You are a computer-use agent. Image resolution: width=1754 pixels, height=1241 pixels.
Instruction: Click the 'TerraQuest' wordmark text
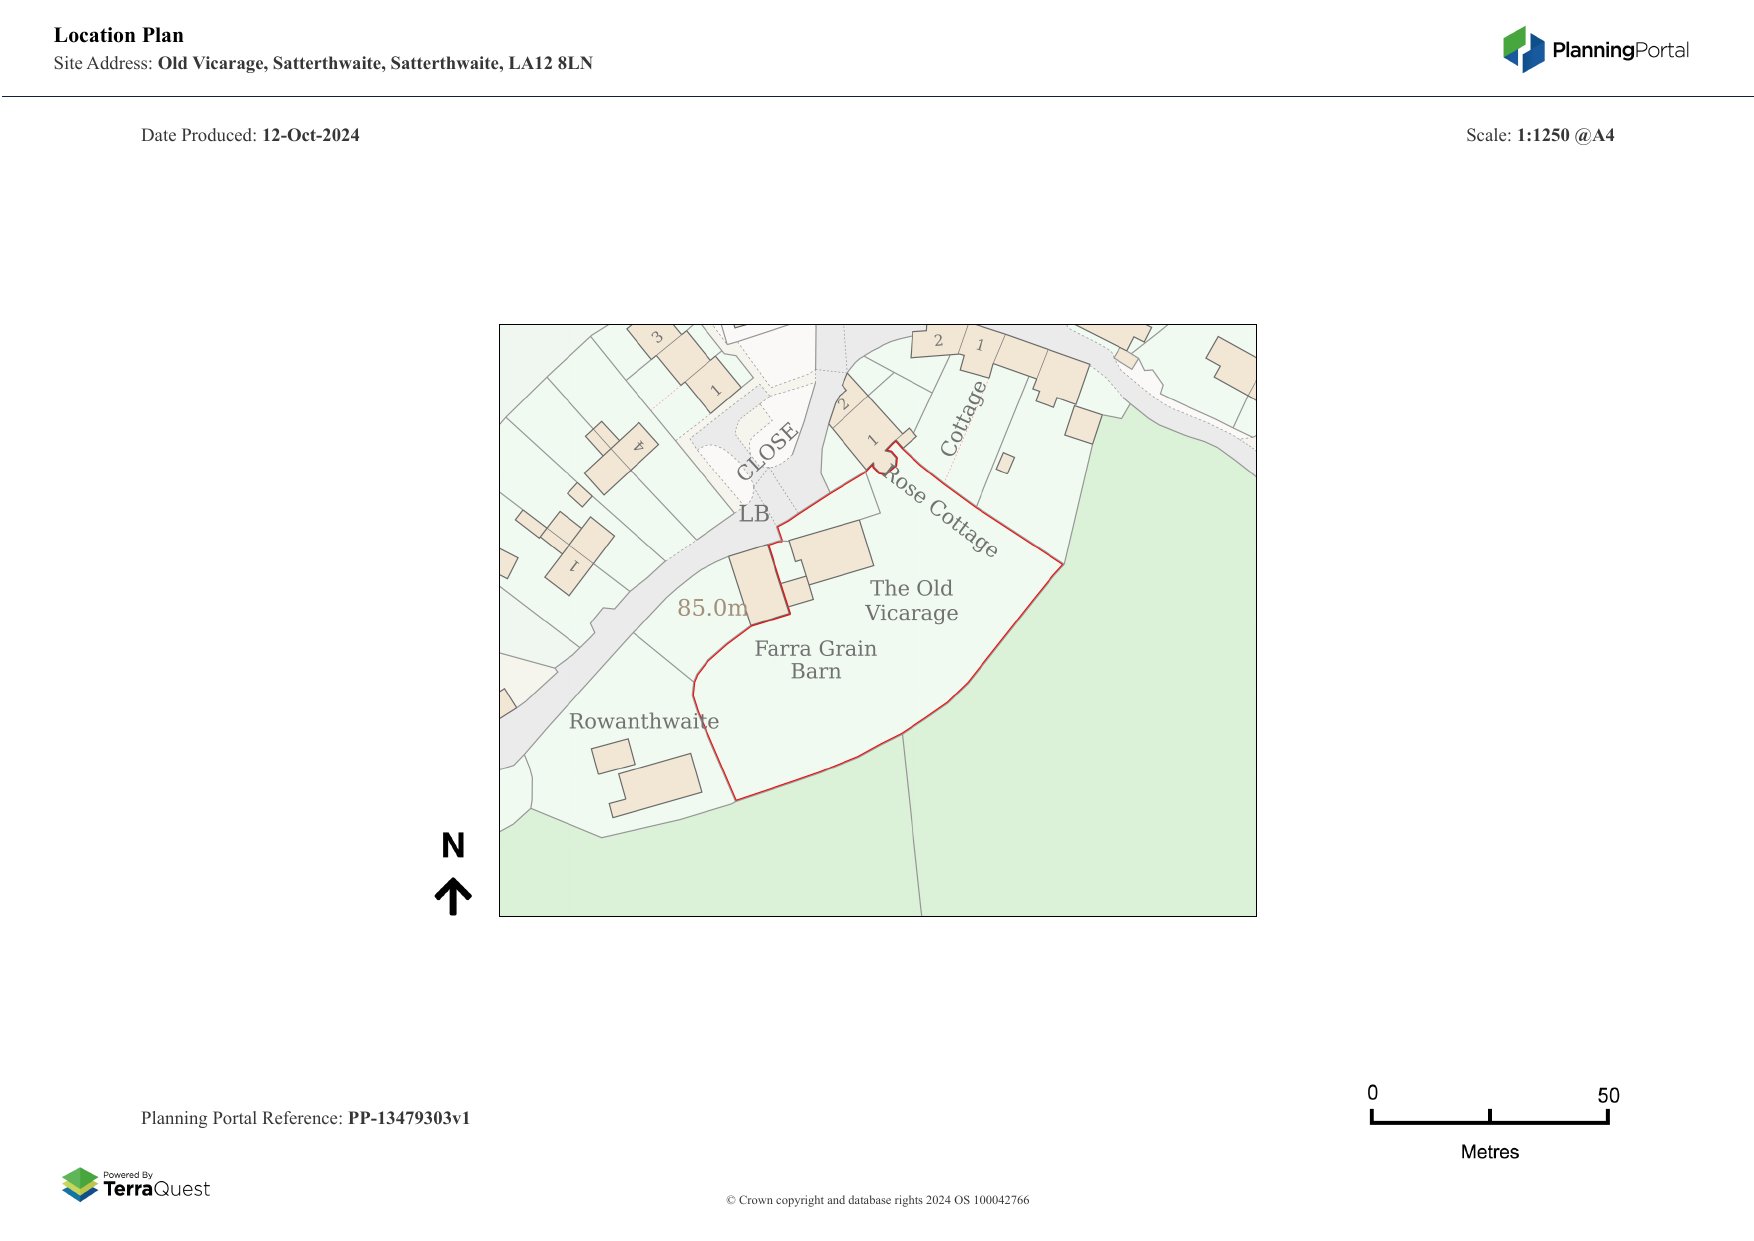(x=157, y=1189)
